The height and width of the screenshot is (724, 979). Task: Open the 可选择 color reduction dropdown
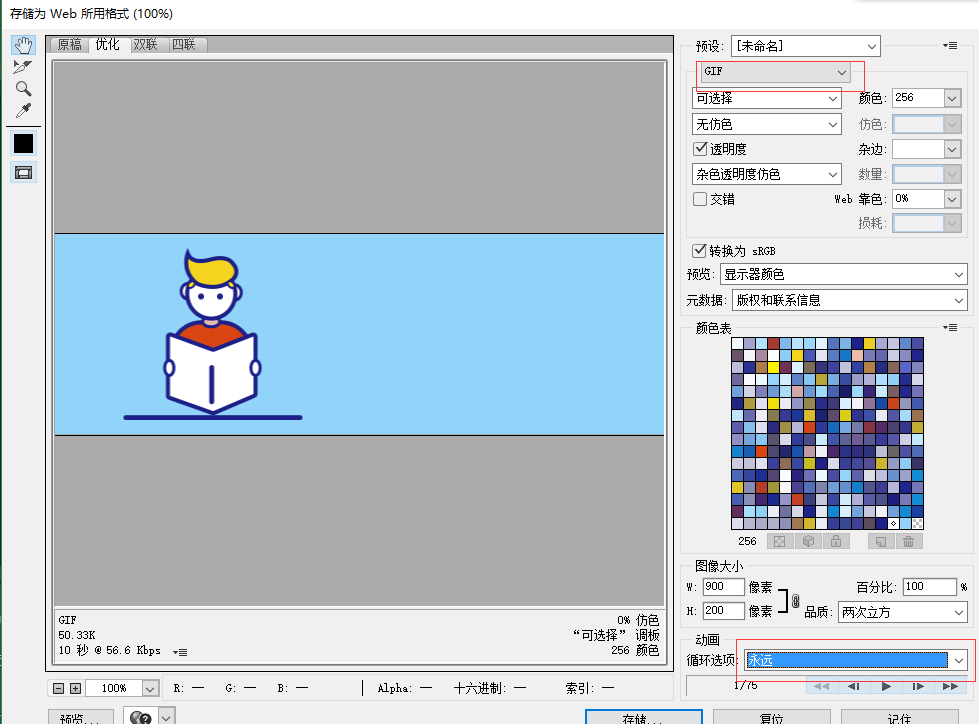coord(767,99)
